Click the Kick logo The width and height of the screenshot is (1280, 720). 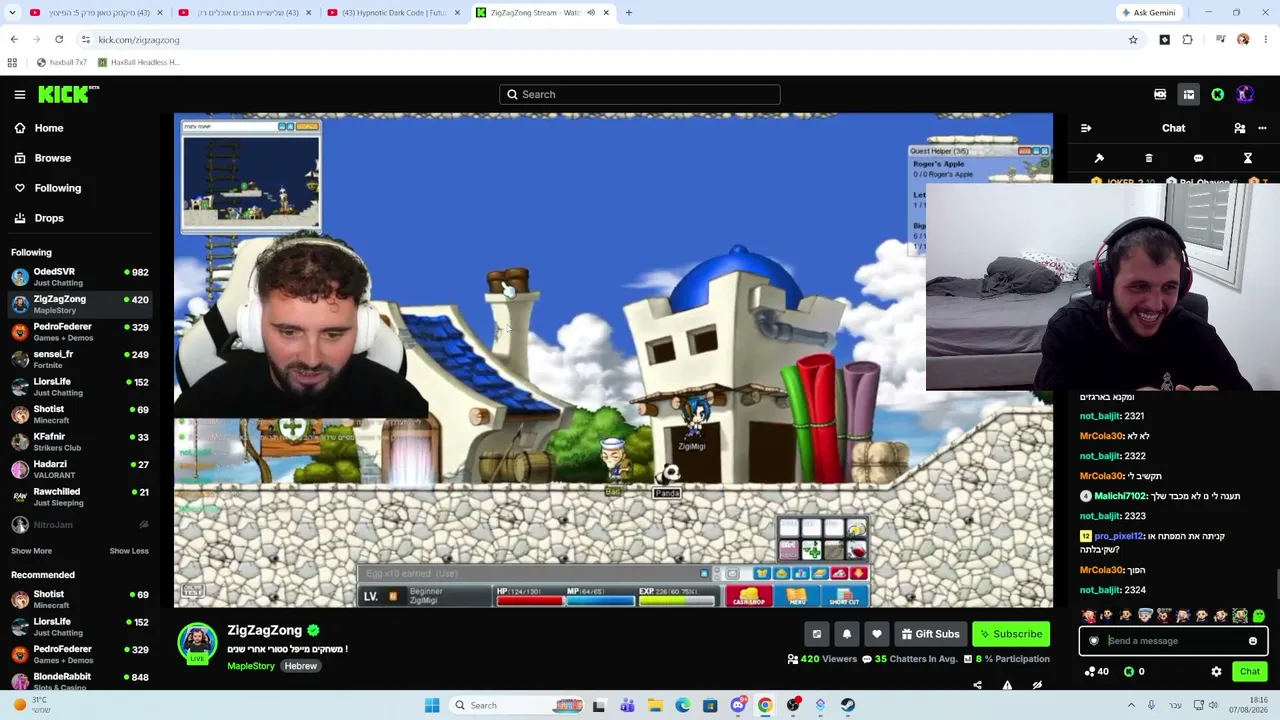68,94
